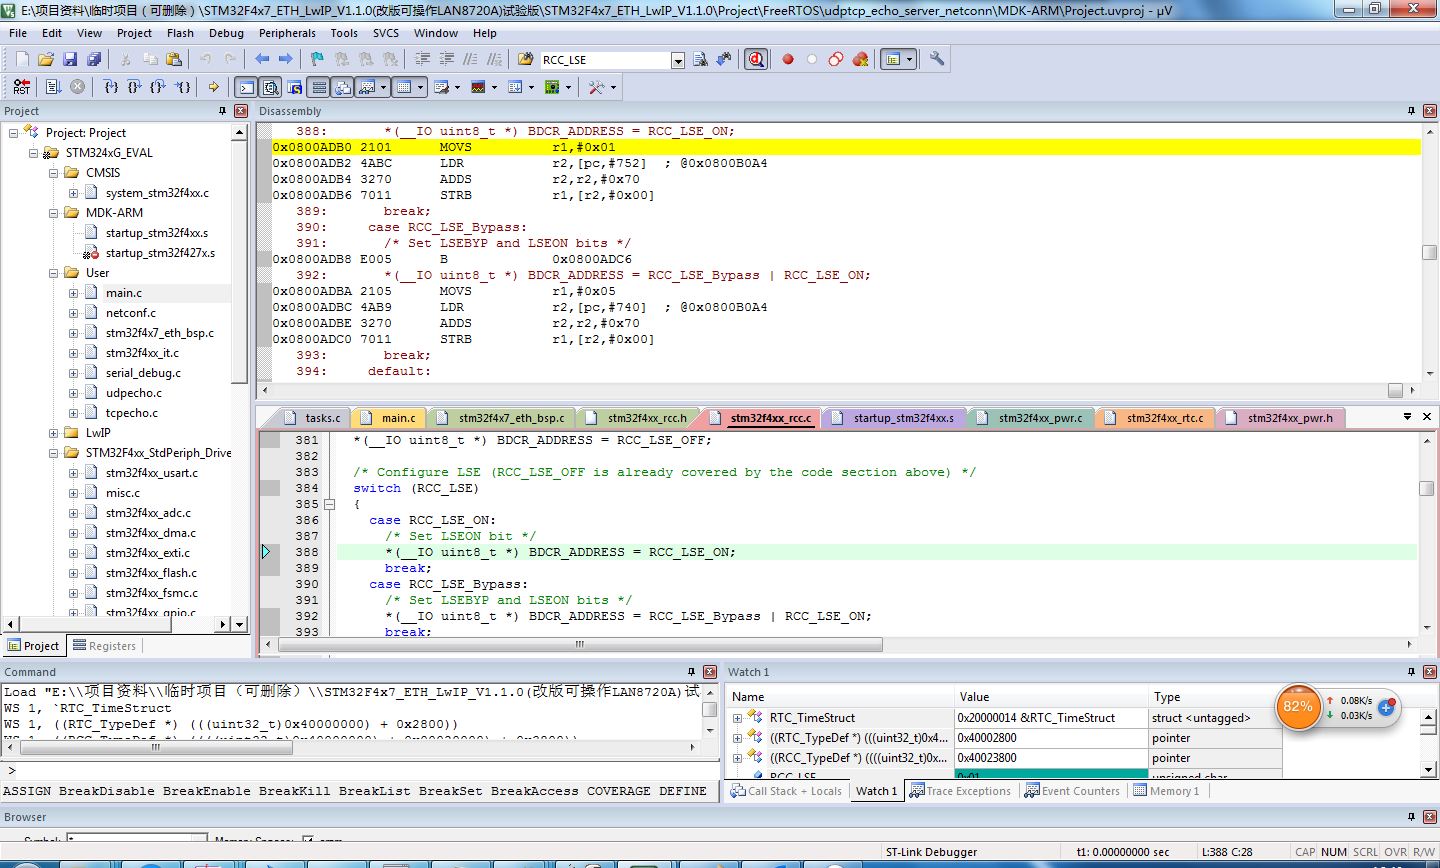
Task: Expand RTC_TimeStruct in Watch 1
Action: (738, 718)
